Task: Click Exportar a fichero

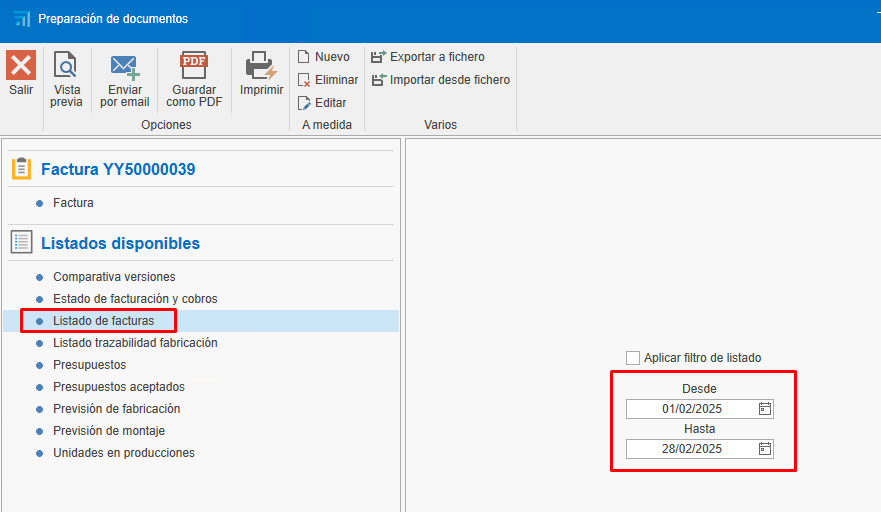Action: [x=428, y=57]
